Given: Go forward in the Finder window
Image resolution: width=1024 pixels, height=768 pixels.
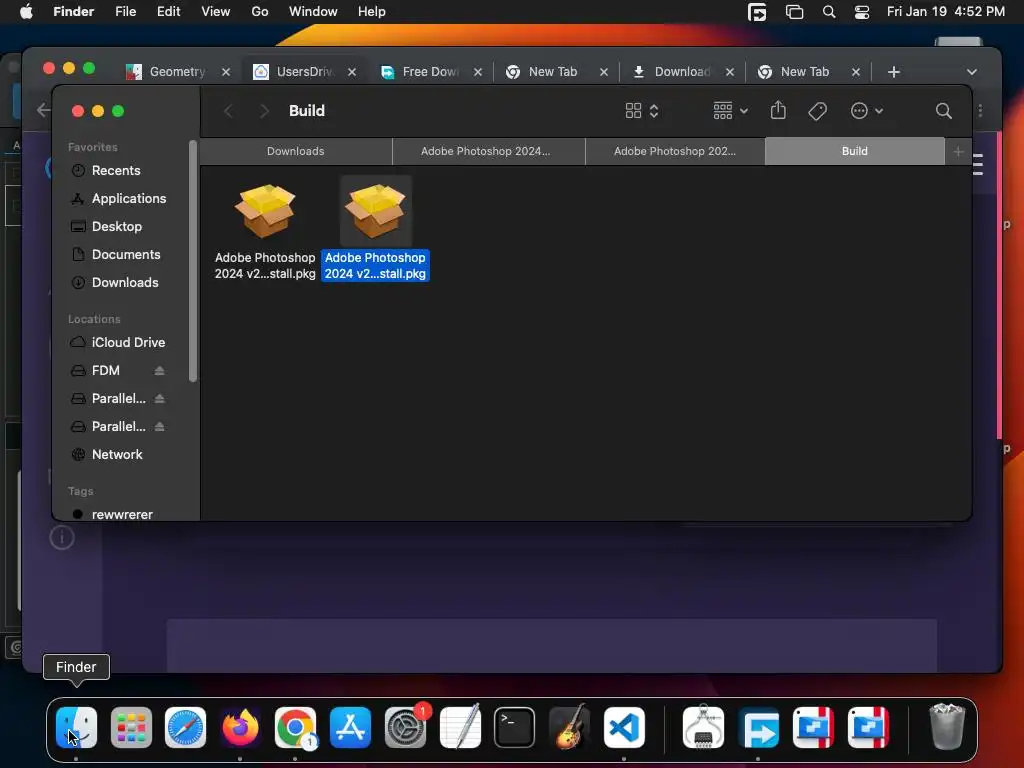Looking at the screenshot, I should (264, 111).
